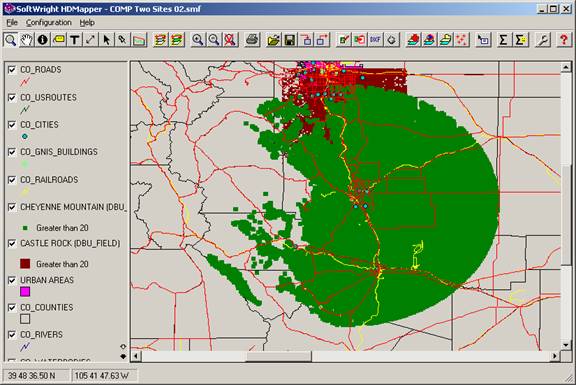Open the wrench settings tool
576x385 pixels.
(543, 40)
